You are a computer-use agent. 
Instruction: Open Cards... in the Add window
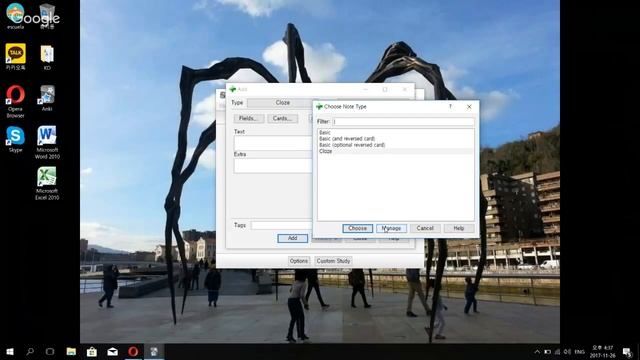[282, 118]
